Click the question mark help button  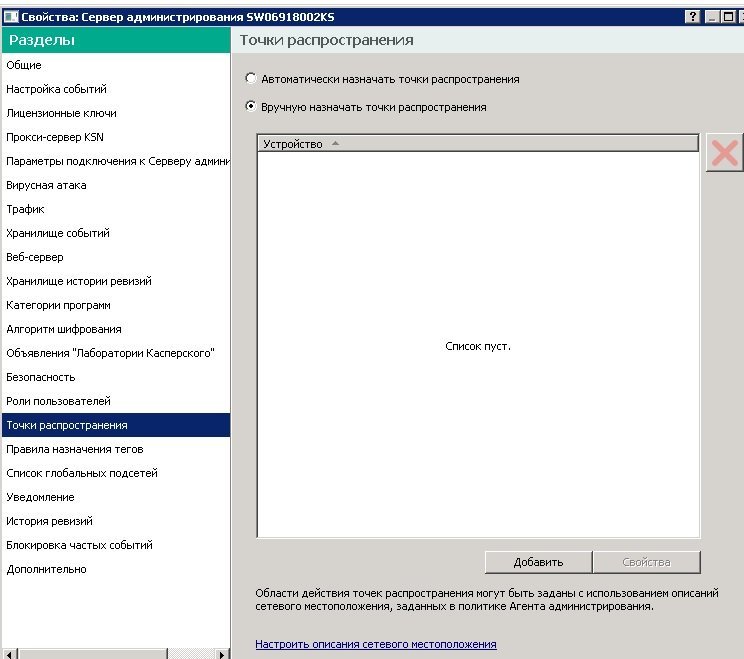(692, 17)
